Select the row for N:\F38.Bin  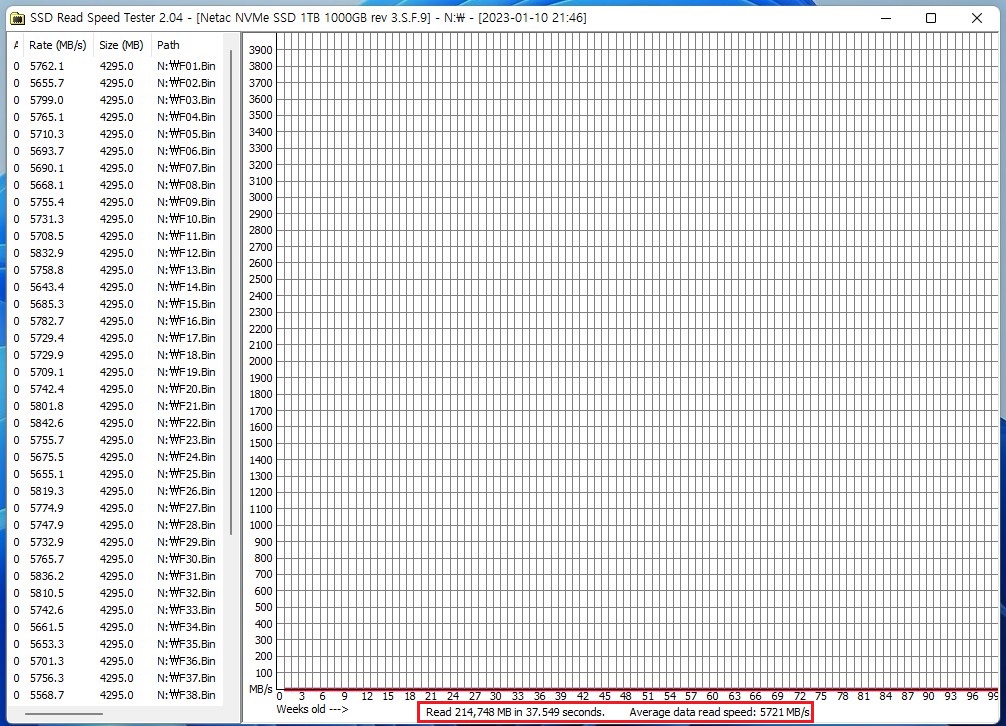tap(115, 695)
